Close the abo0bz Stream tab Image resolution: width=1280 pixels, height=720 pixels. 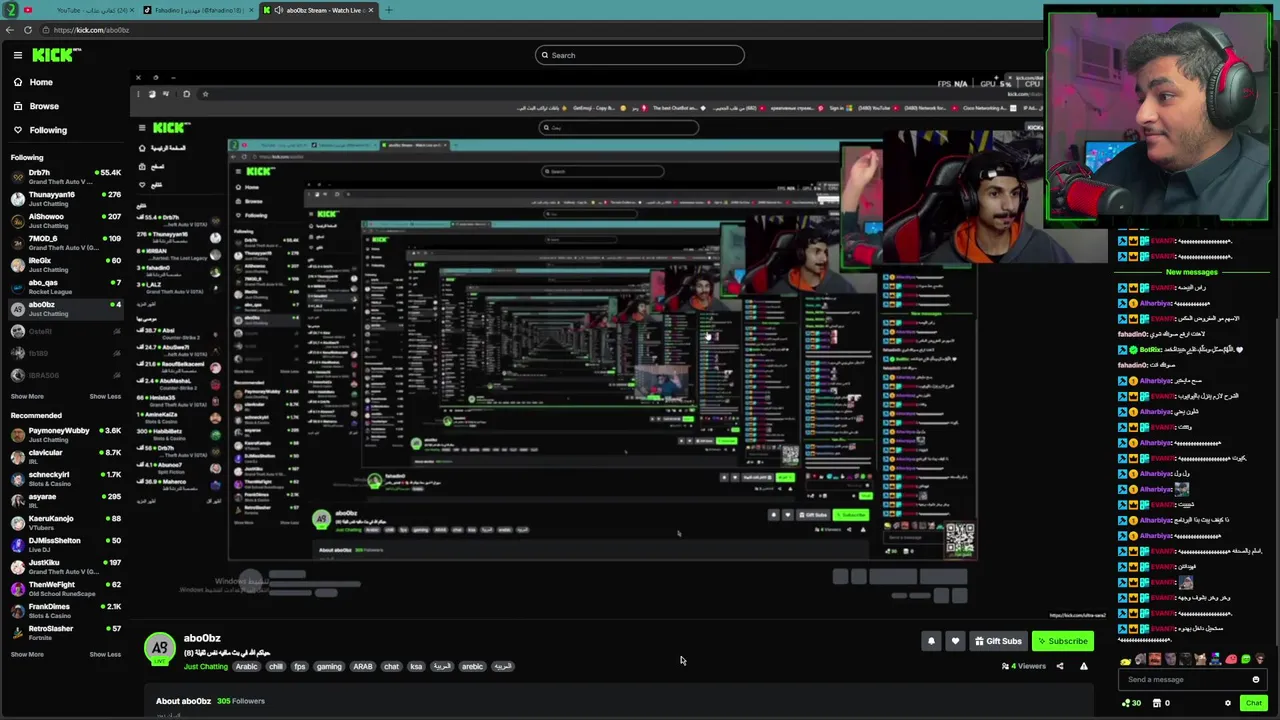(x=371, y=10)
